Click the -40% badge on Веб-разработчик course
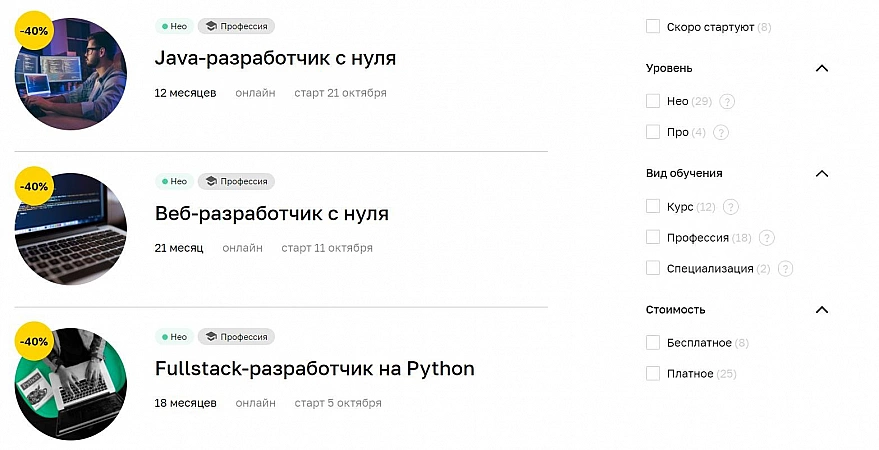Viewport: 879px width, 450px height. (35, 186)
